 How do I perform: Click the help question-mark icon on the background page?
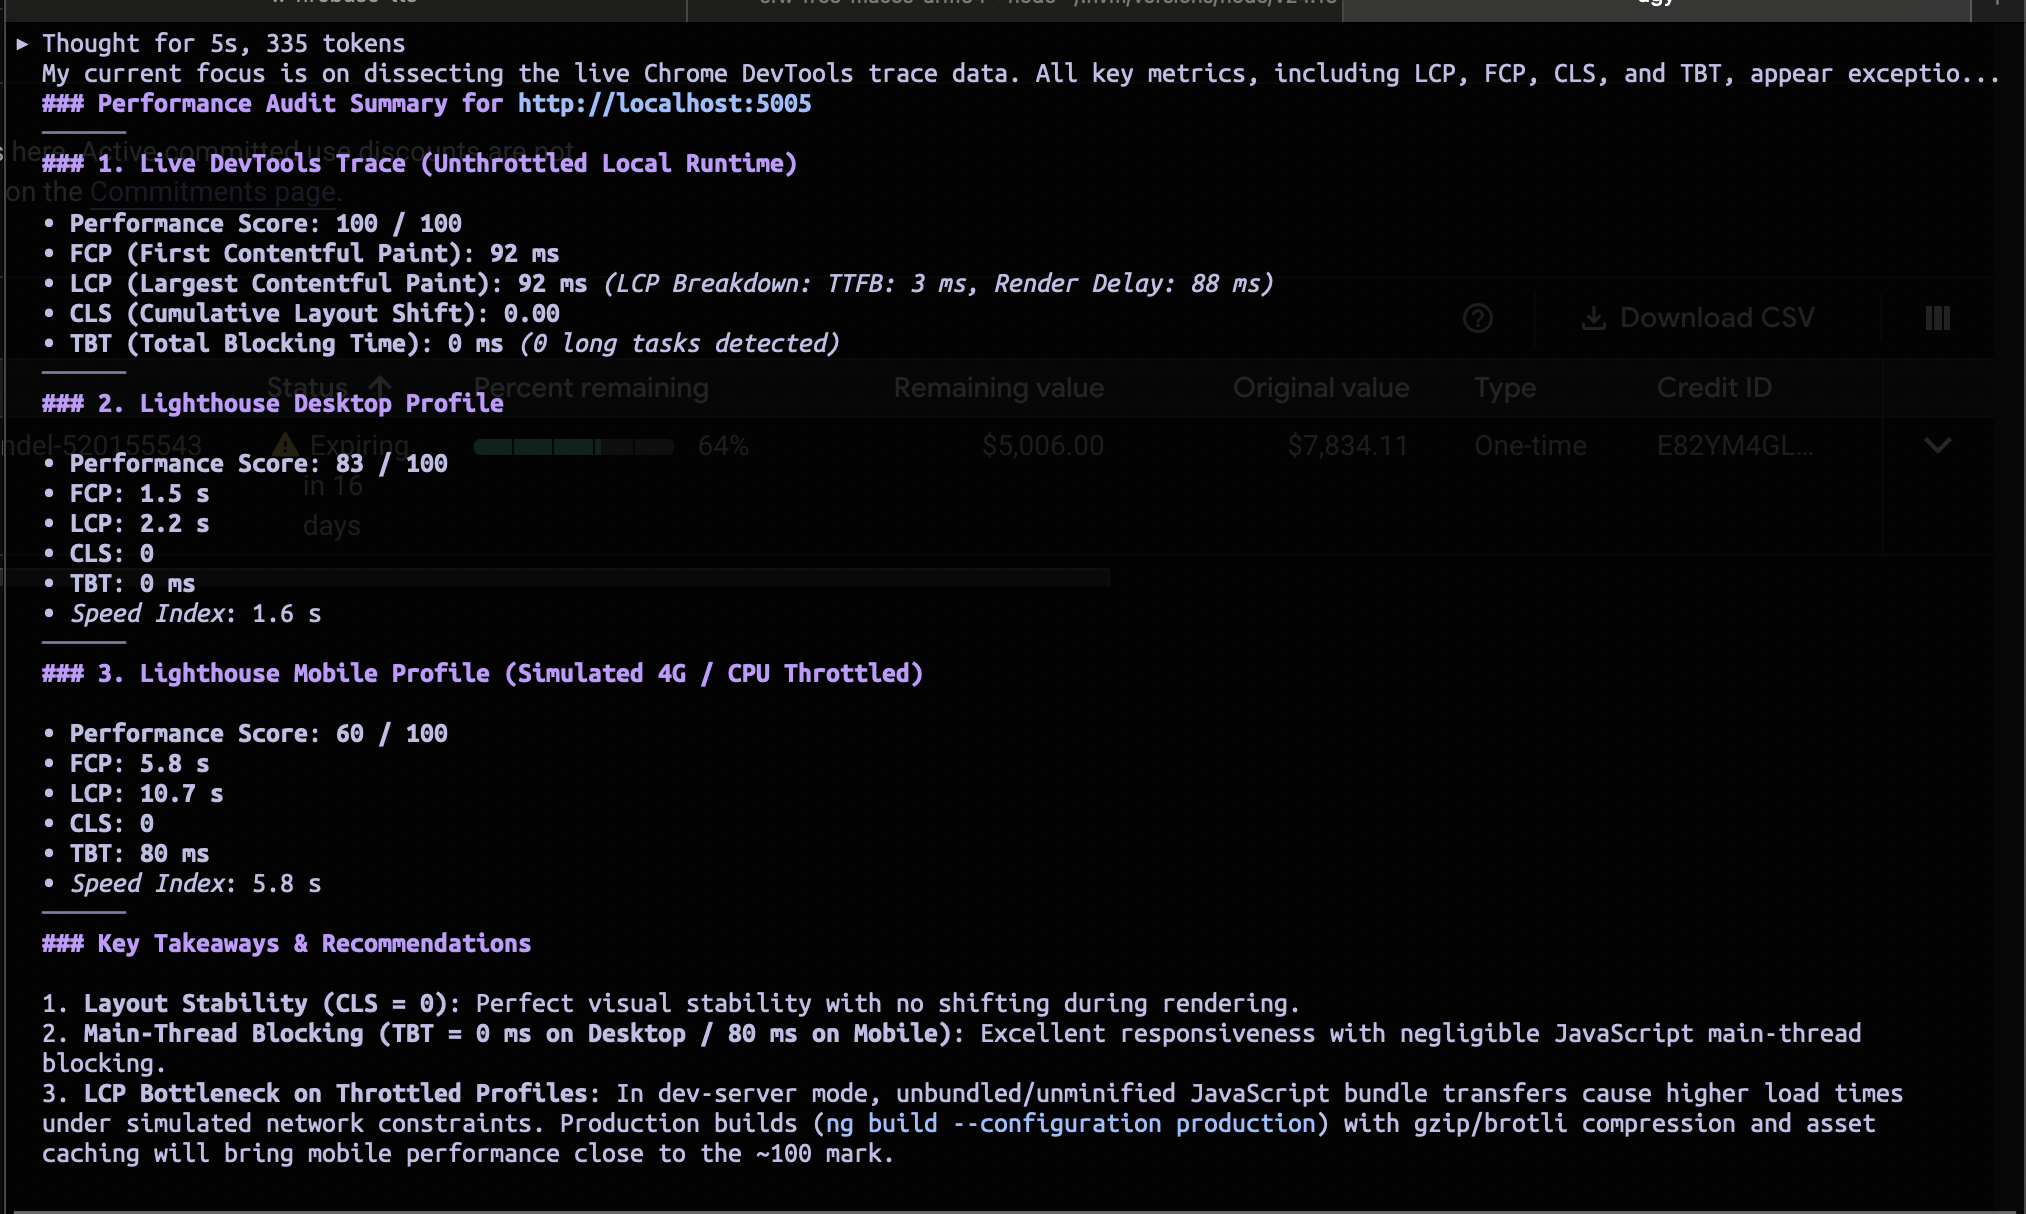click(x=1477, y=318)
